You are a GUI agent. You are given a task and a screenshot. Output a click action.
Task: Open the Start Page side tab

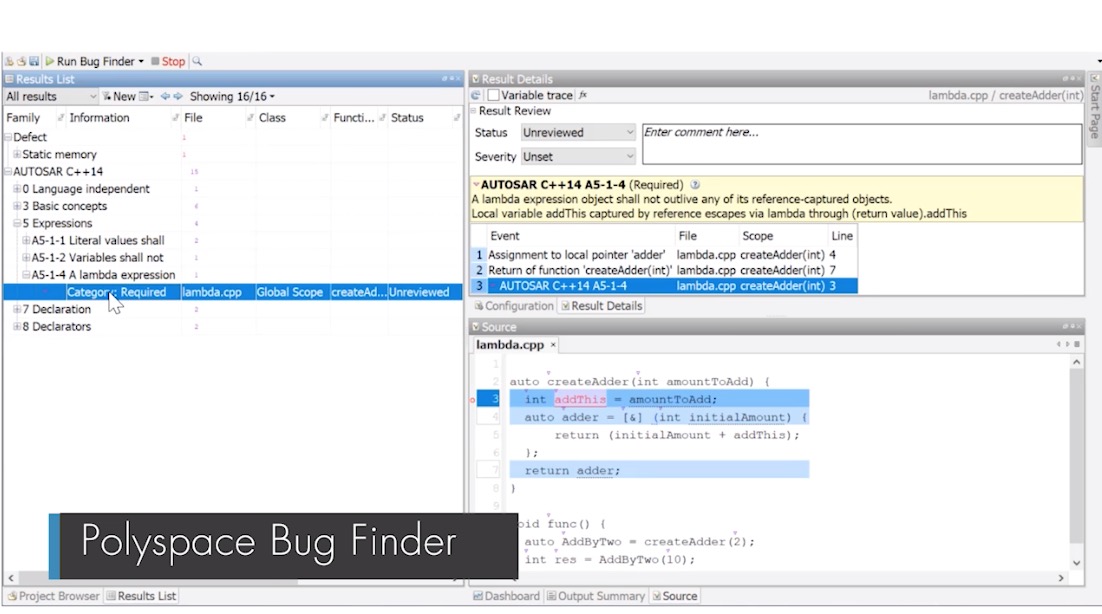(x=1094, y=109)
